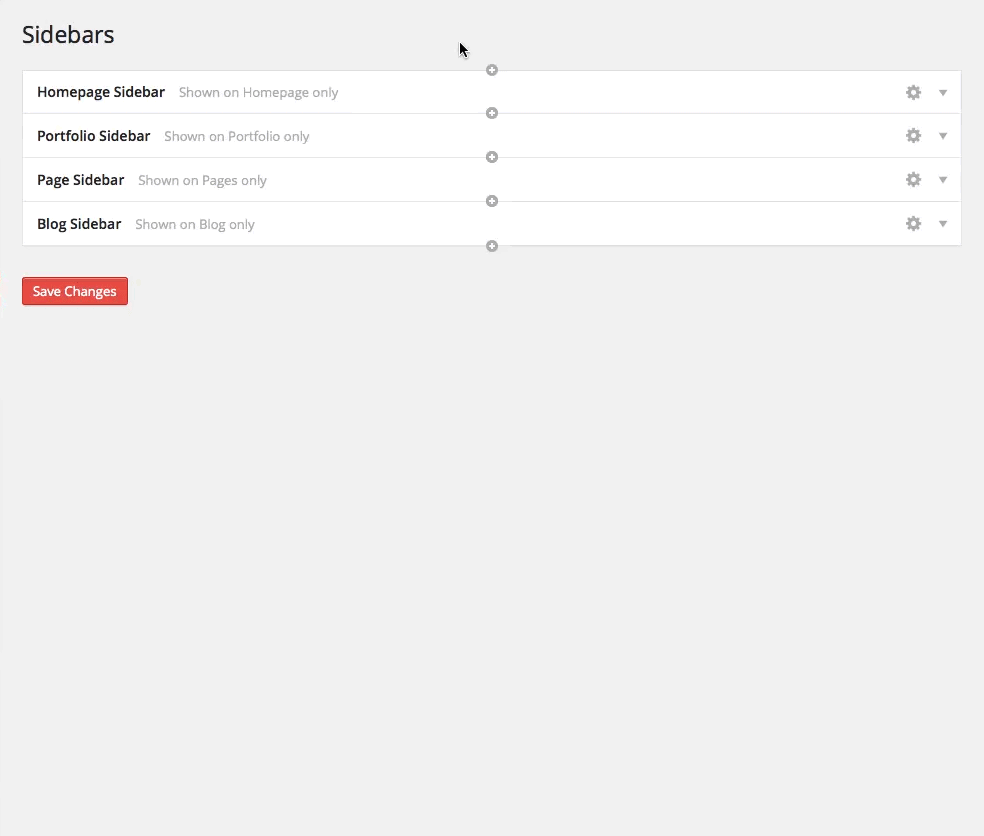984x836 pixels.
Task: Select the Blog Sidebar title
Action: [x=79, y=224]
